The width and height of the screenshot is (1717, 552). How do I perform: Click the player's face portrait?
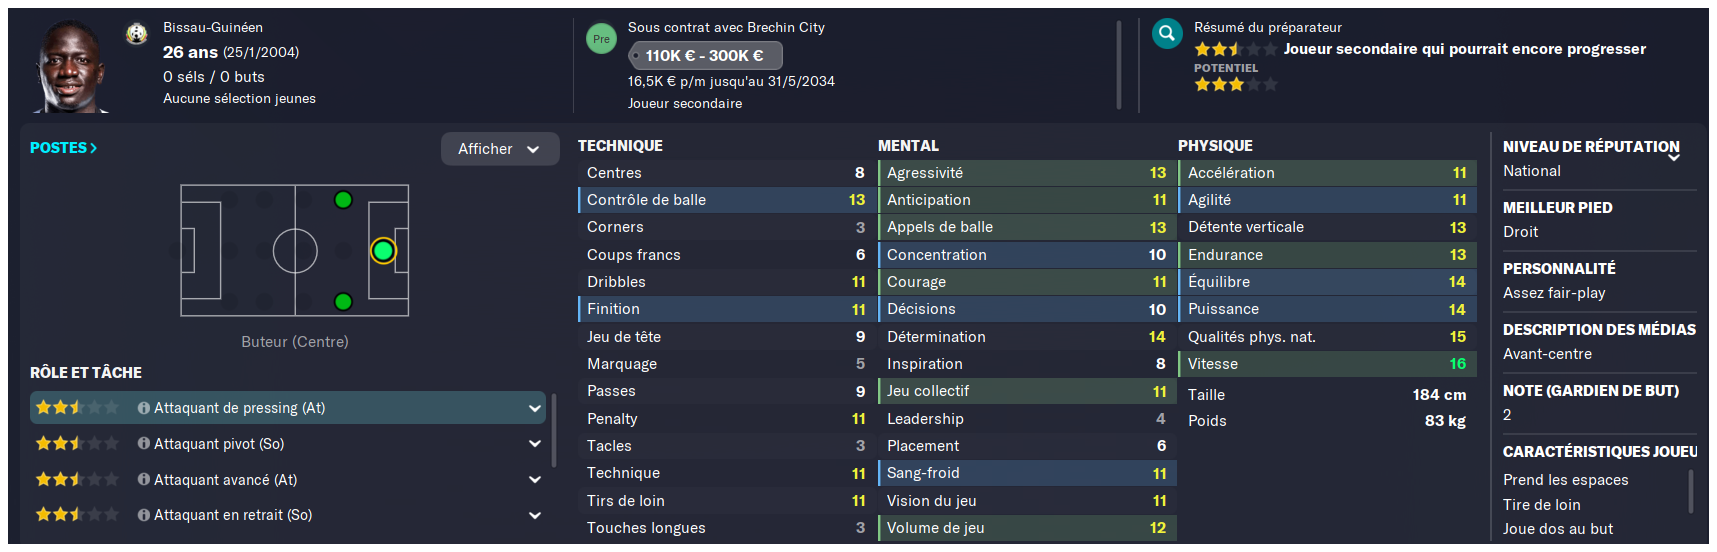click(x=70, y=66)
